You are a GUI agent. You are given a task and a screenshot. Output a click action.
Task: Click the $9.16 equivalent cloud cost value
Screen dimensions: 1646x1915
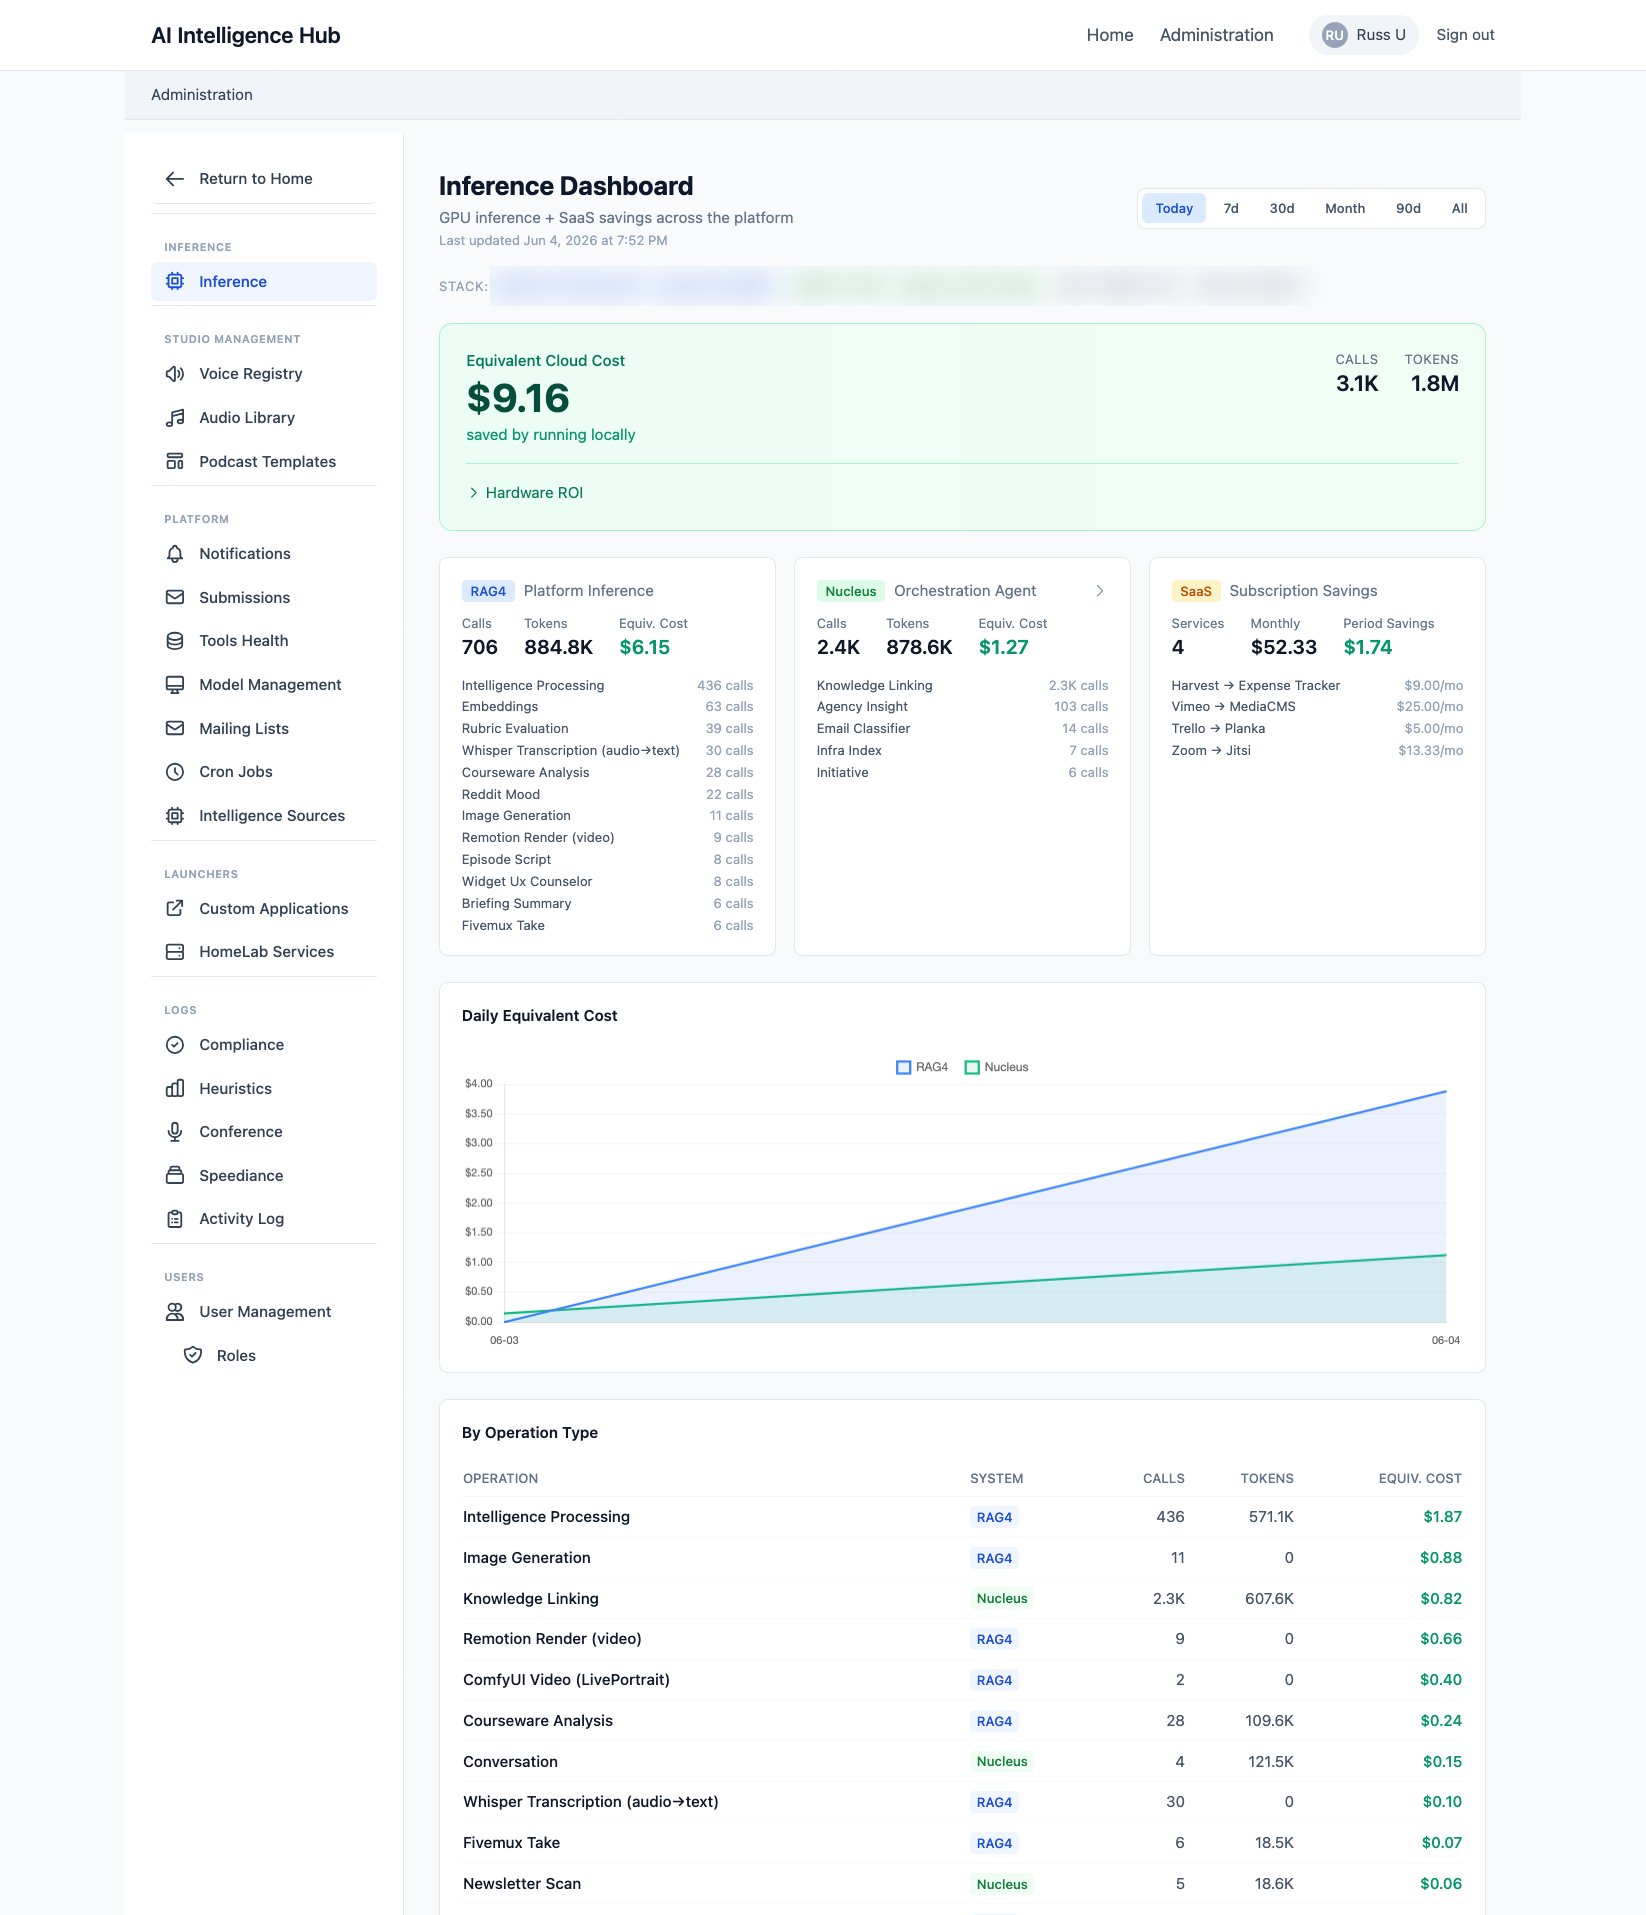(x=518, y=398)
